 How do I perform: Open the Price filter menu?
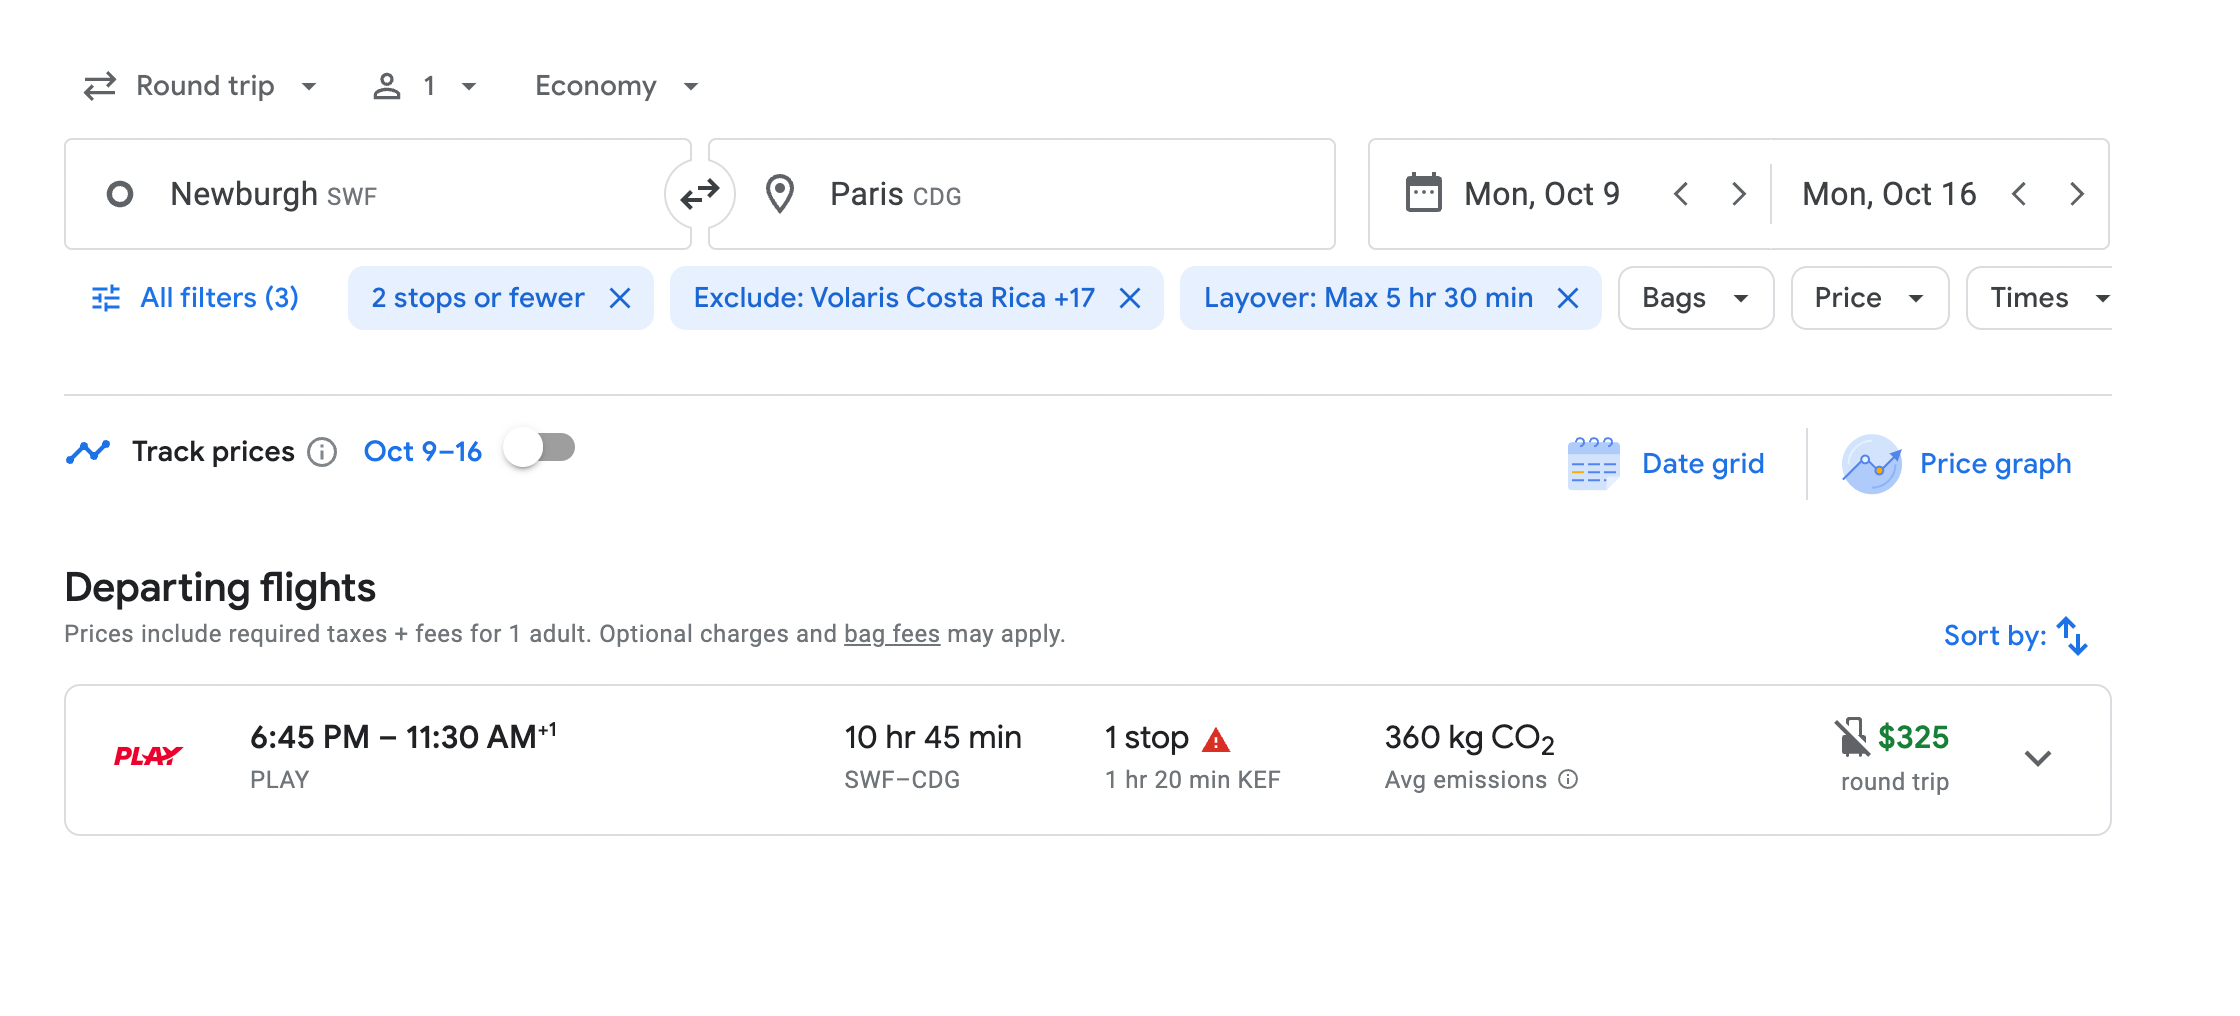(1868, 298)
